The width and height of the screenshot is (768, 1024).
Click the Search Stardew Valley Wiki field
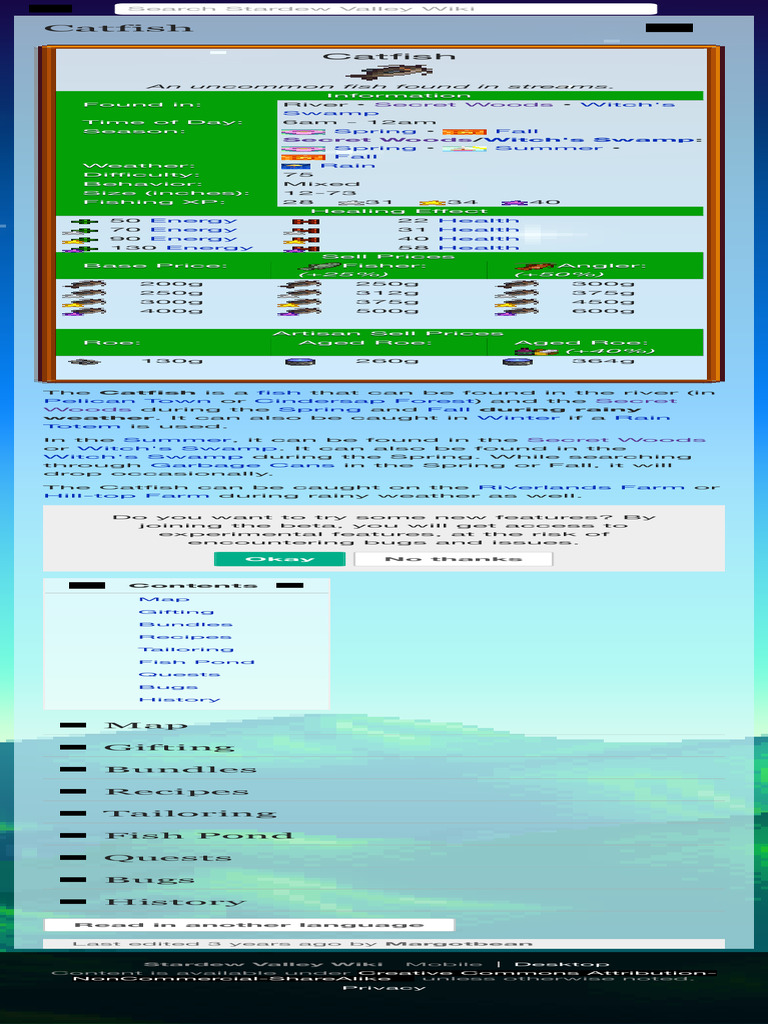(385, 8)
